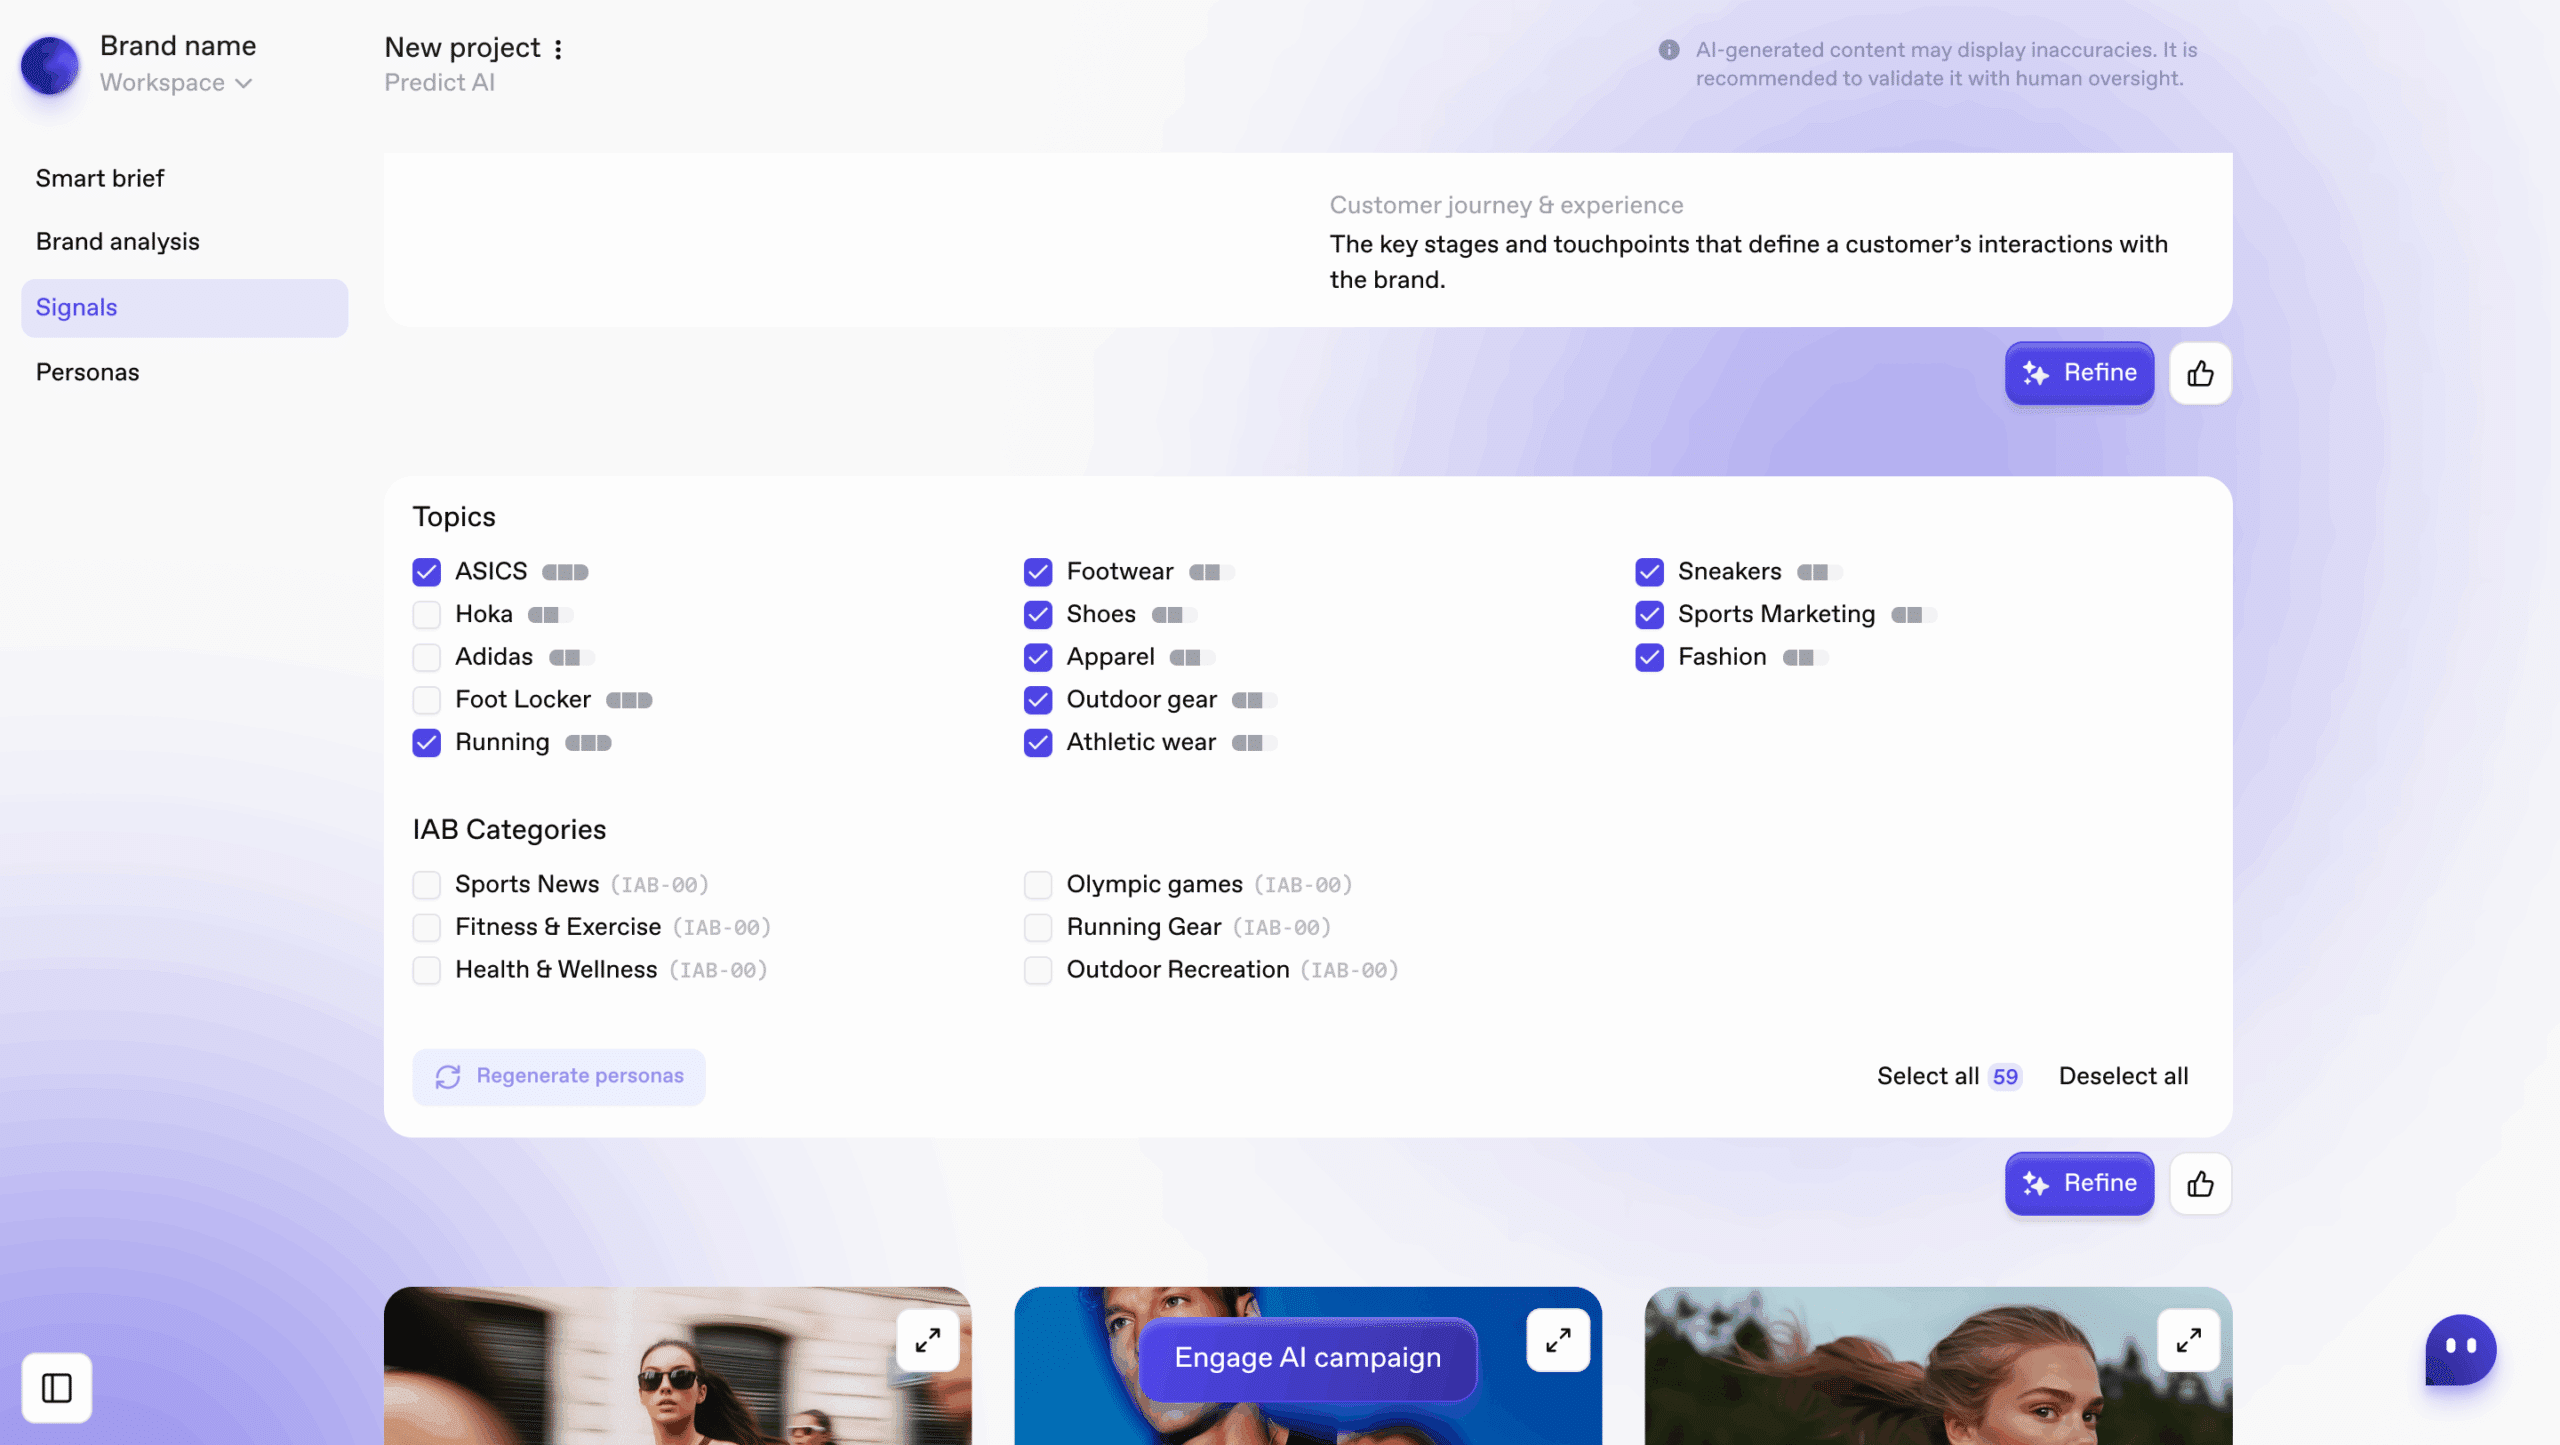2560x1445 pixels.
Task: Open the three-dot menu next to New project
Action: pyautogui.click(x=558, y=49)
